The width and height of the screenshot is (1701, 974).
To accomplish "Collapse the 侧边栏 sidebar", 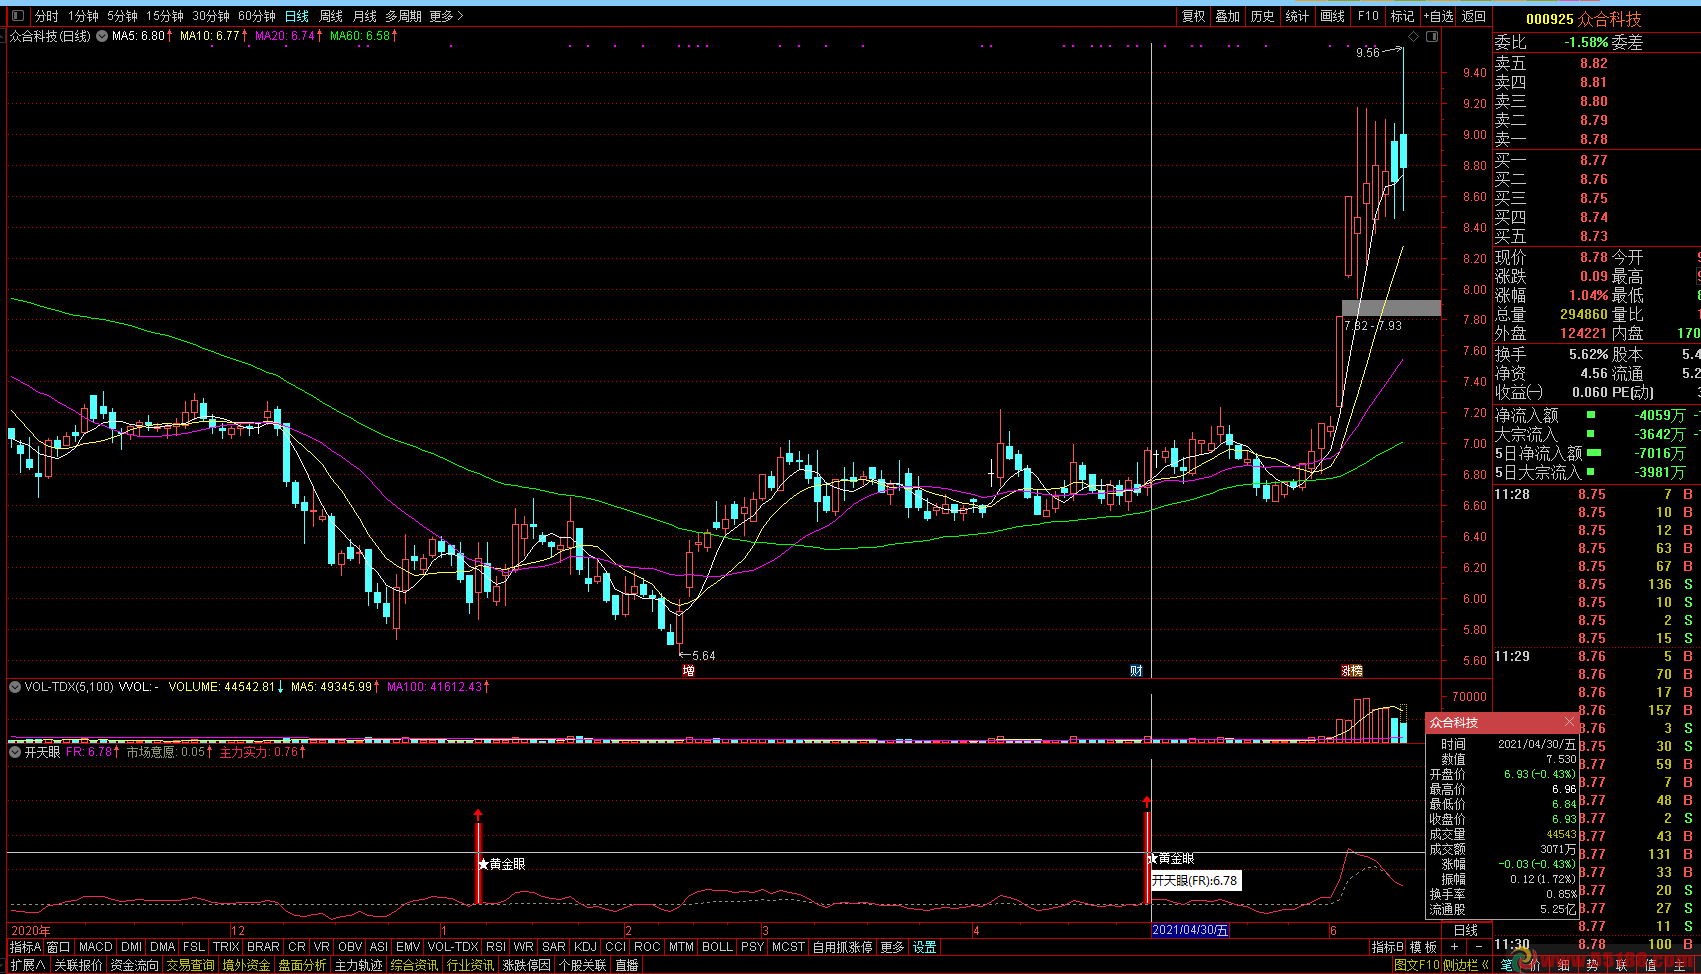I will coord(1465,965).
